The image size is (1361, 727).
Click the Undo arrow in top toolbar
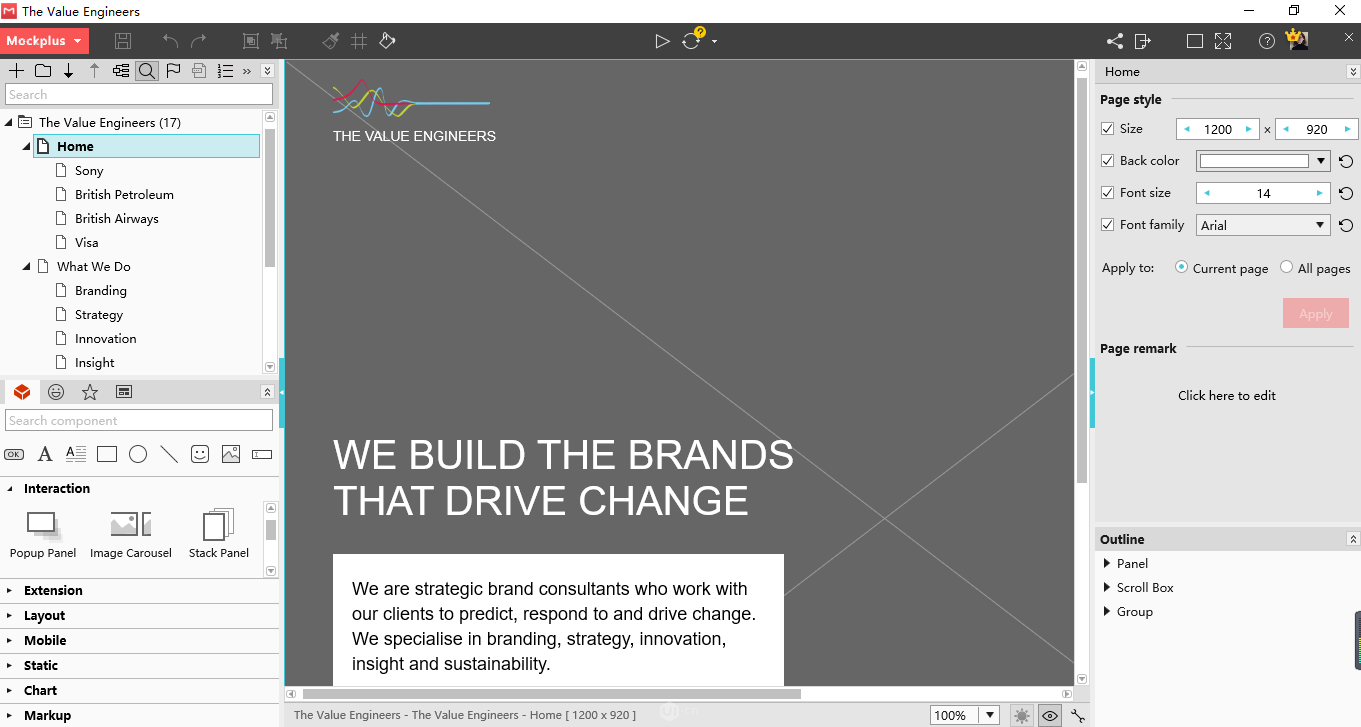[171, 41]
